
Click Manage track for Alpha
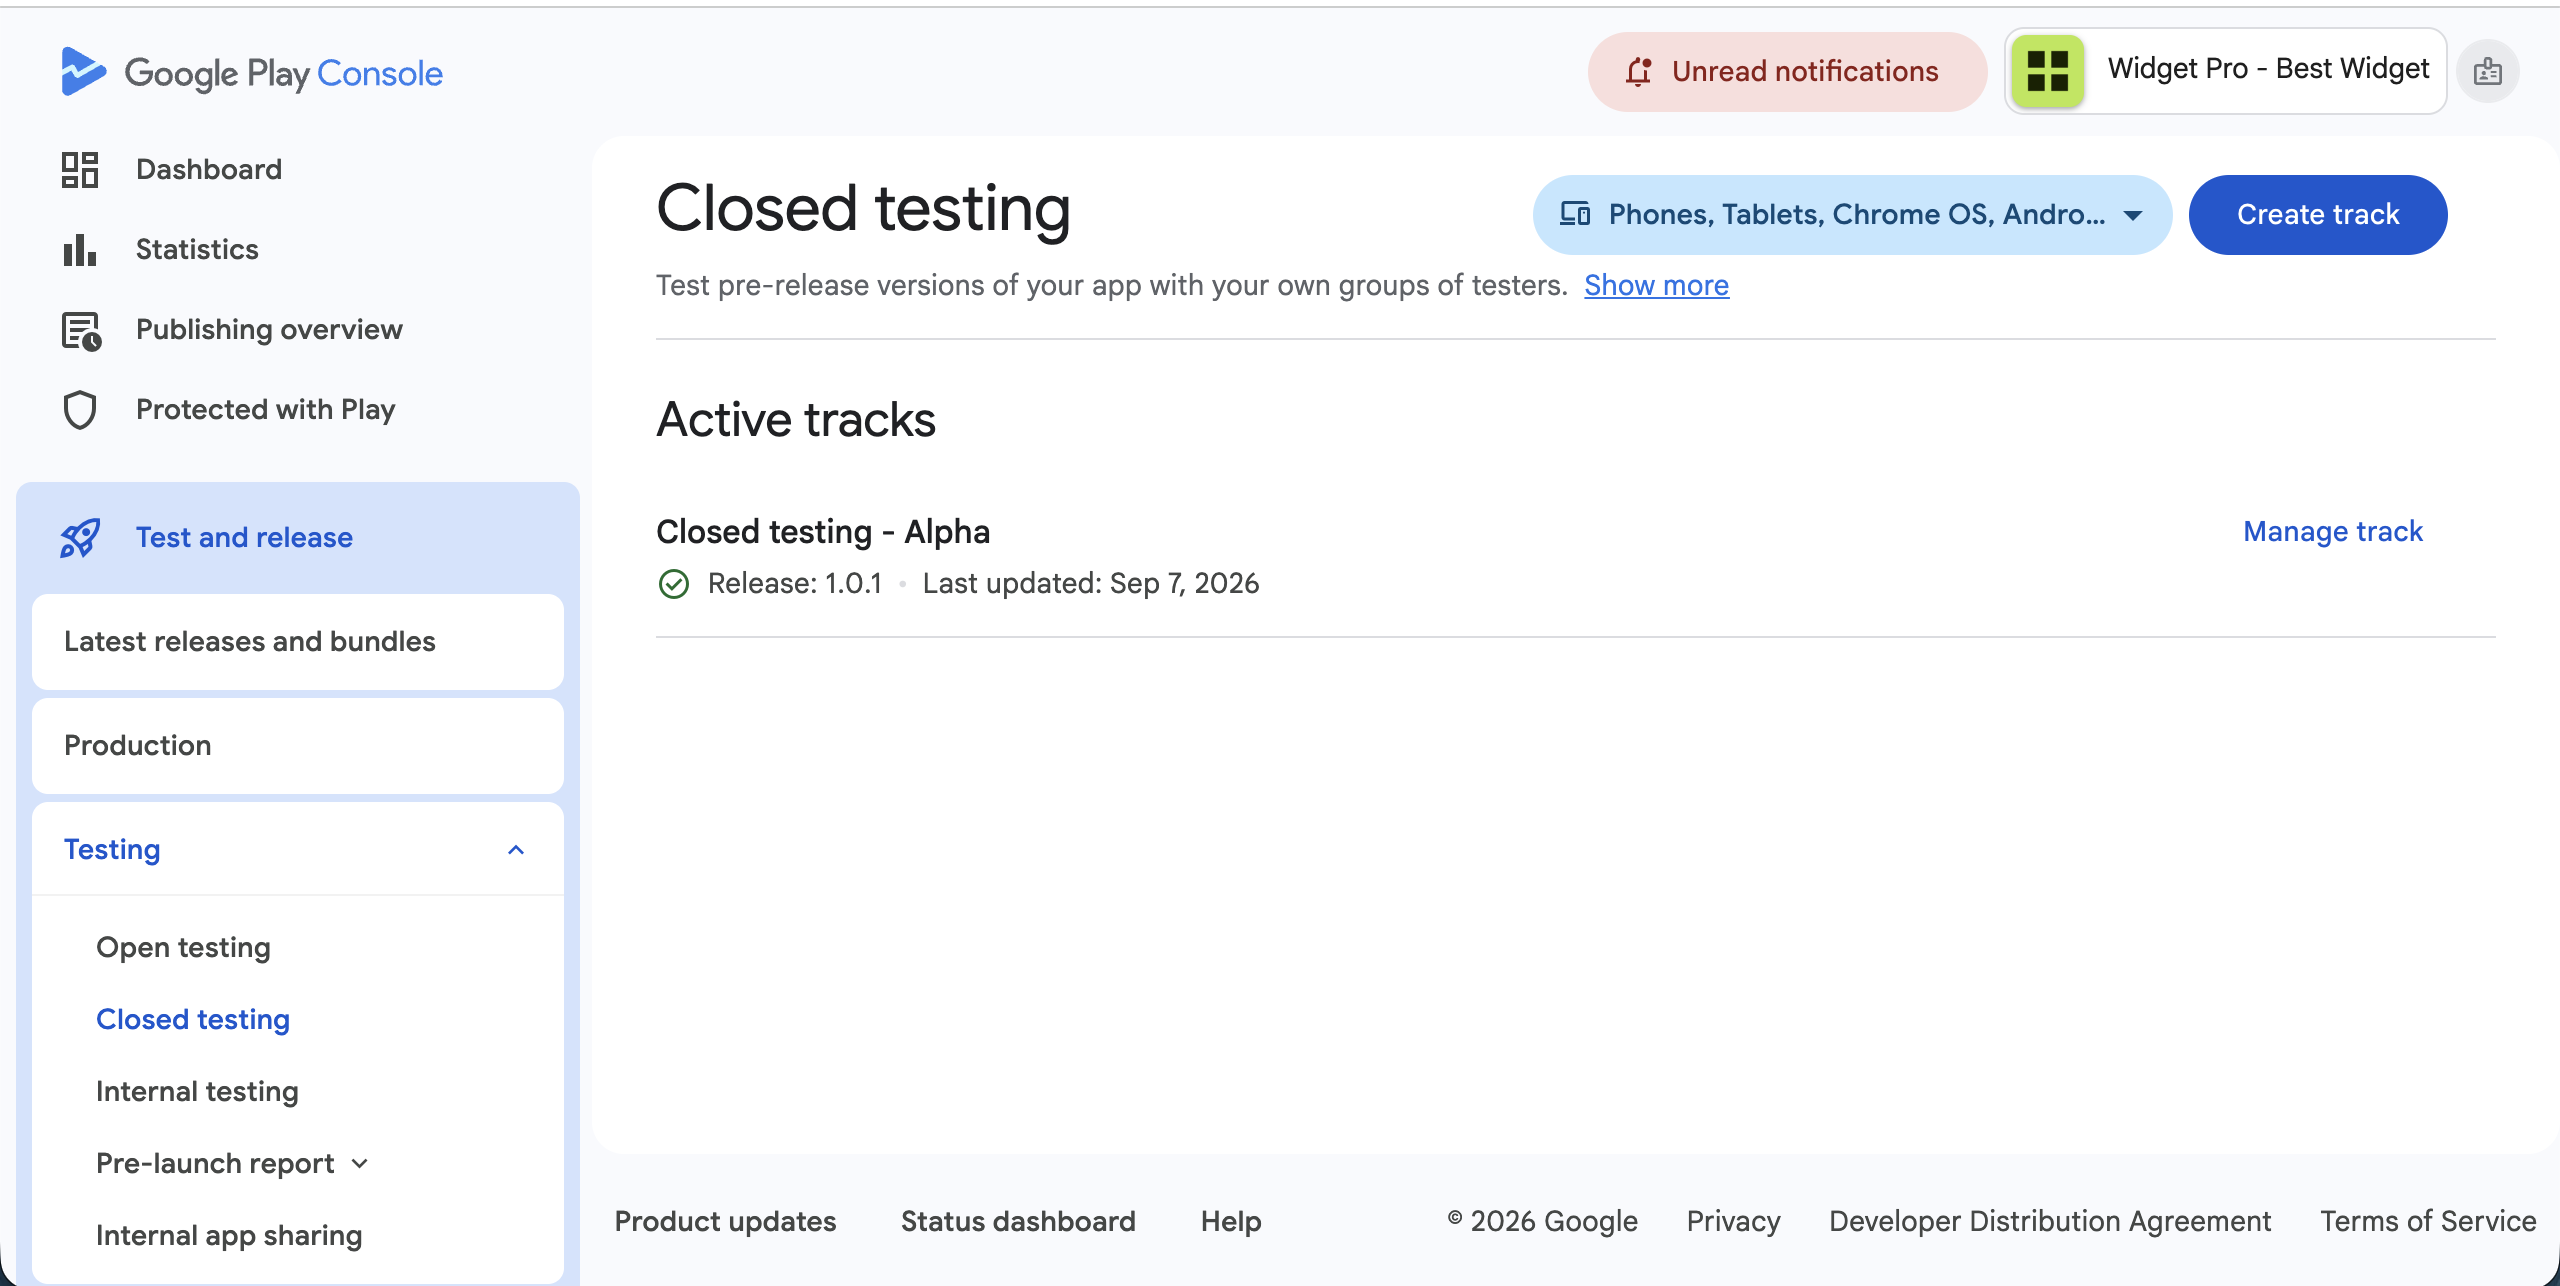[x=2333, y=532]
